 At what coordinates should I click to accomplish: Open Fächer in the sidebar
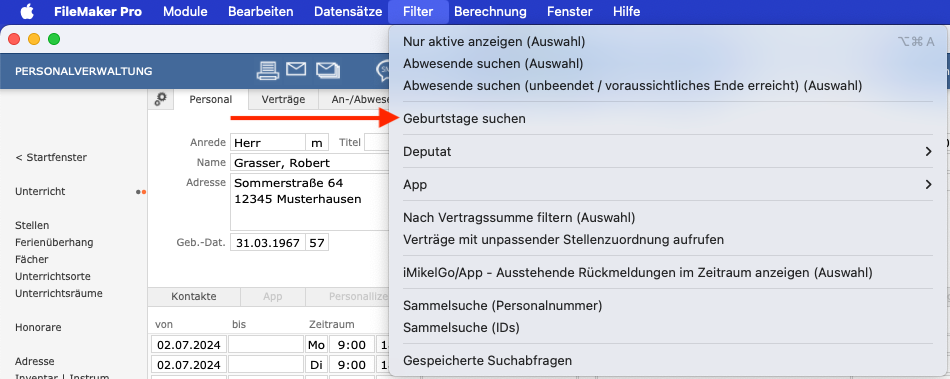click(x=32, y=259)
